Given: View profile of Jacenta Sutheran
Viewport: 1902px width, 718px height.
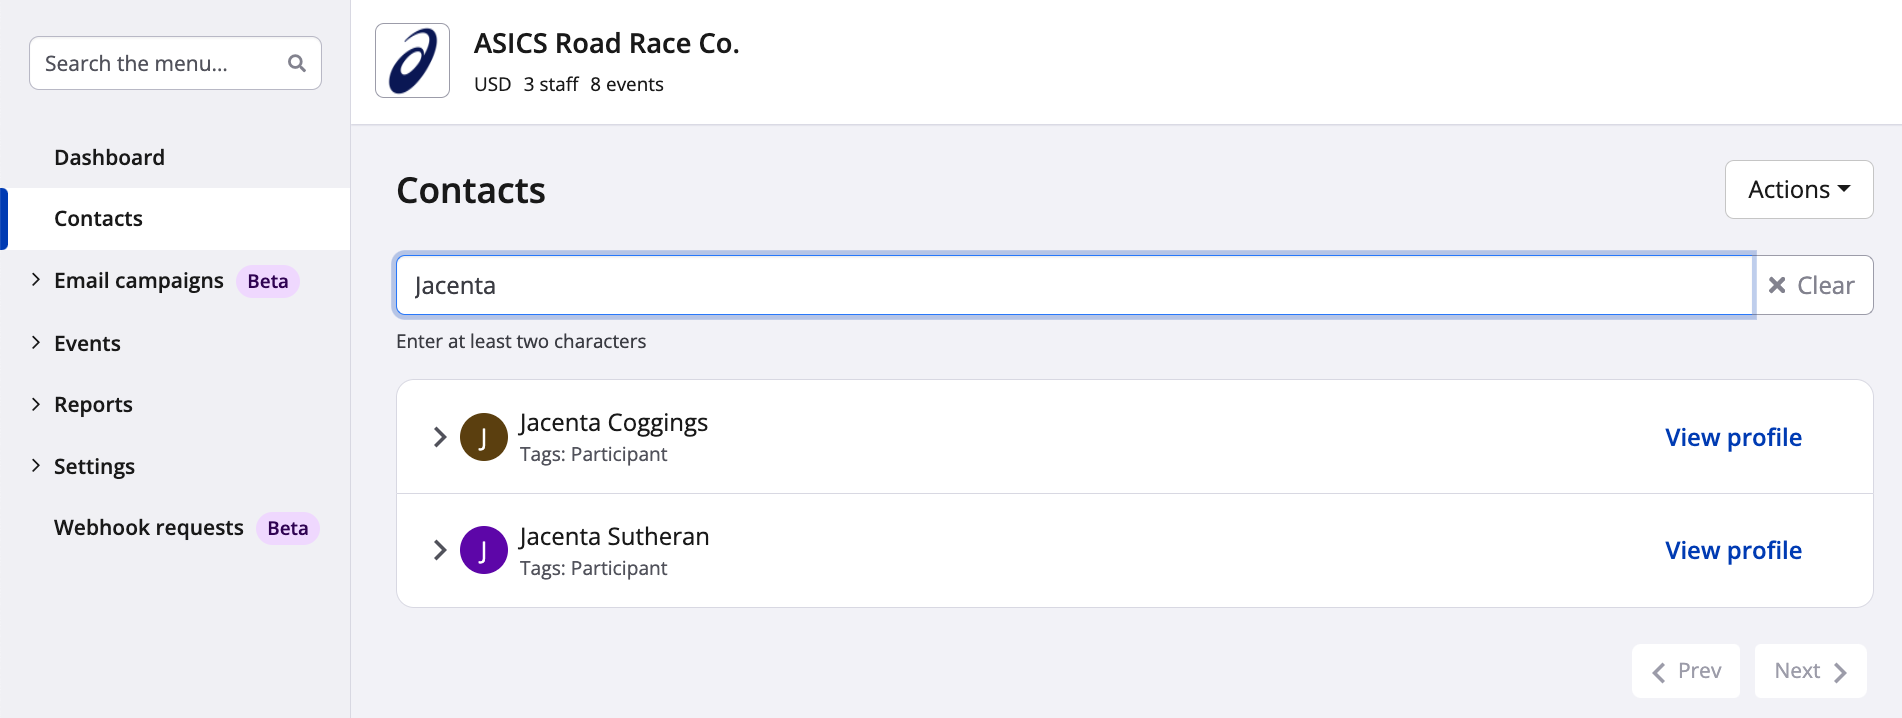Looking at the screenshot, I should [1733, 550].
